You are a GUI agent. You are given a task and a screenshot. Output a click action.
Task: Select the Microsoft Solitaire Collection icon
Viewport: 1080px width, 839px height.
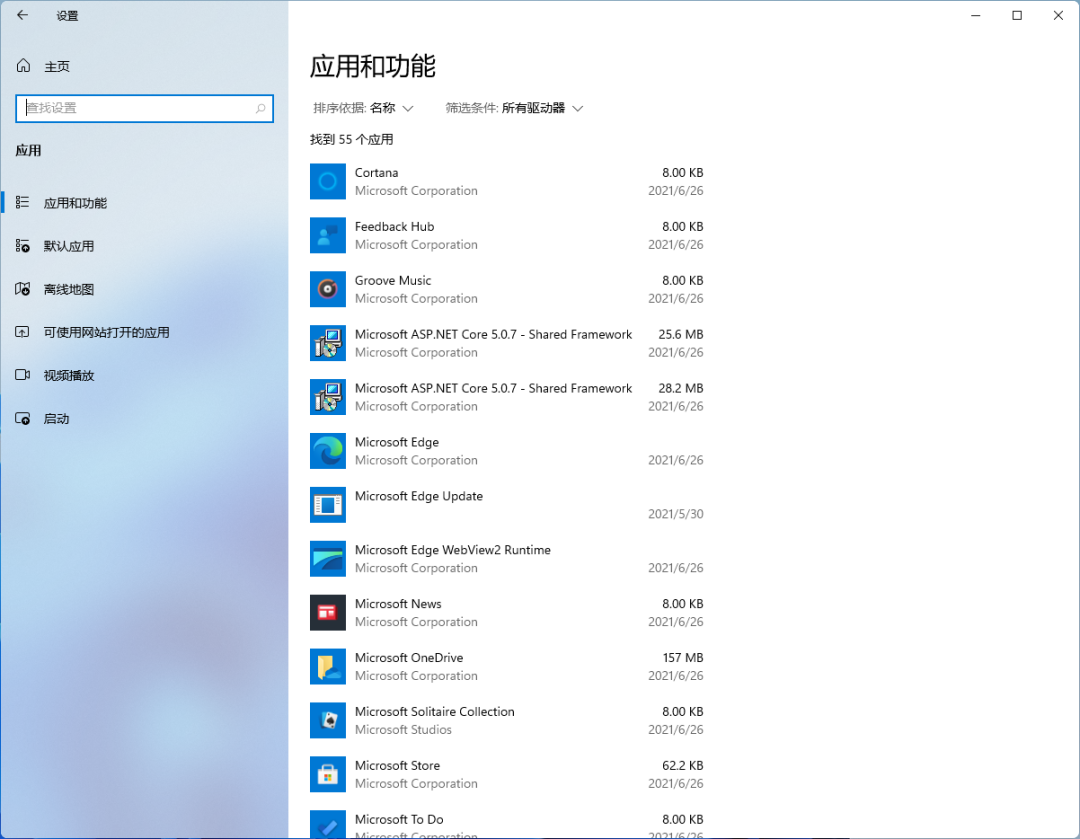coord(327,720)
